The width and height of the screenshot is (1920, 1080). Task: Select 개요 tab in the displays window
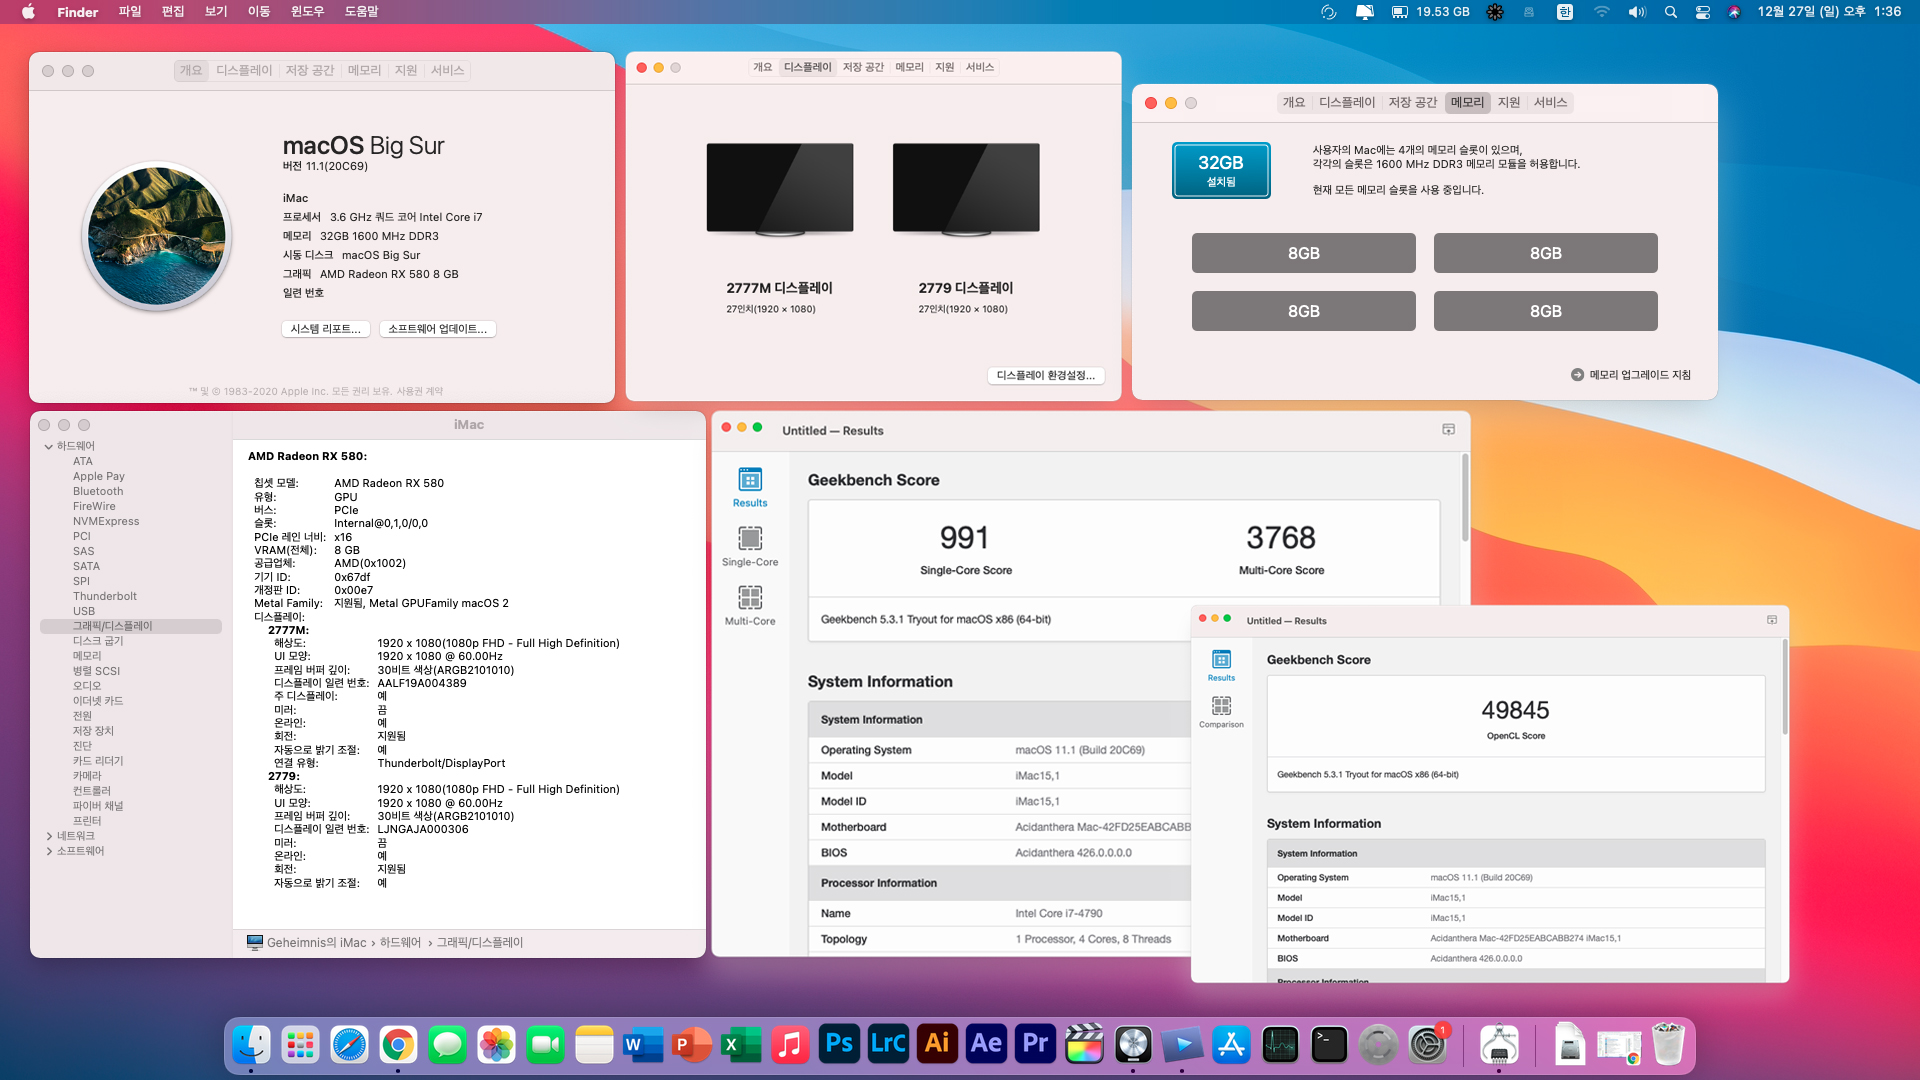pos(762,67)
